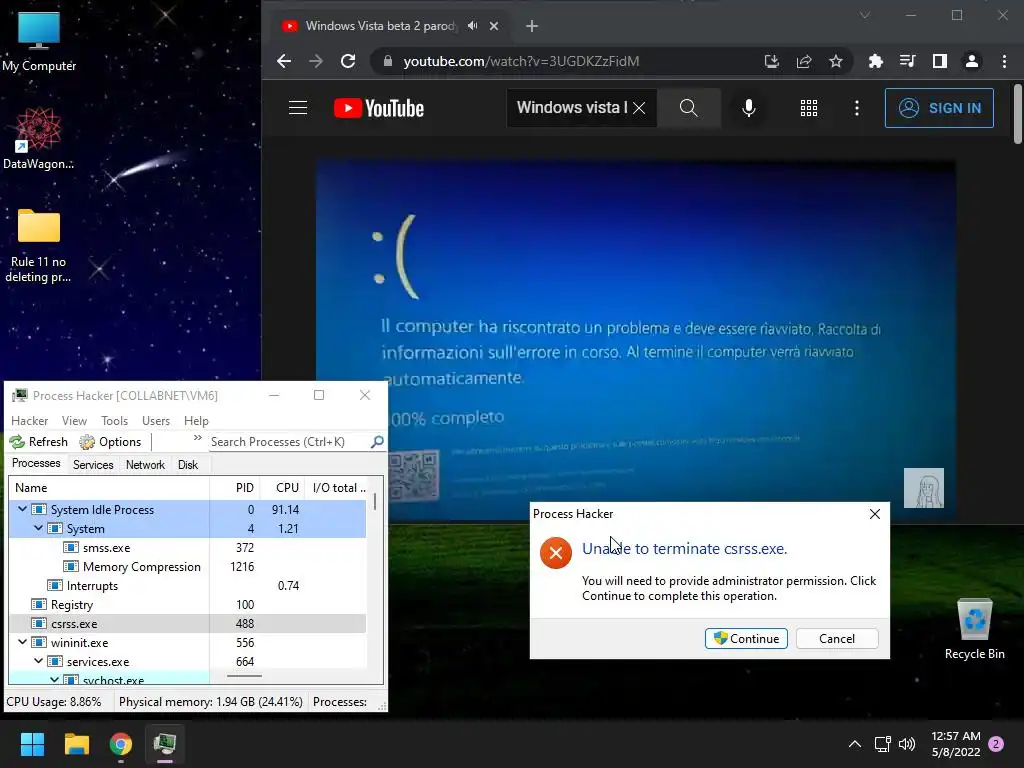
Task: Open Hacker menu in Process Hacker
Action: pos(29,421)
